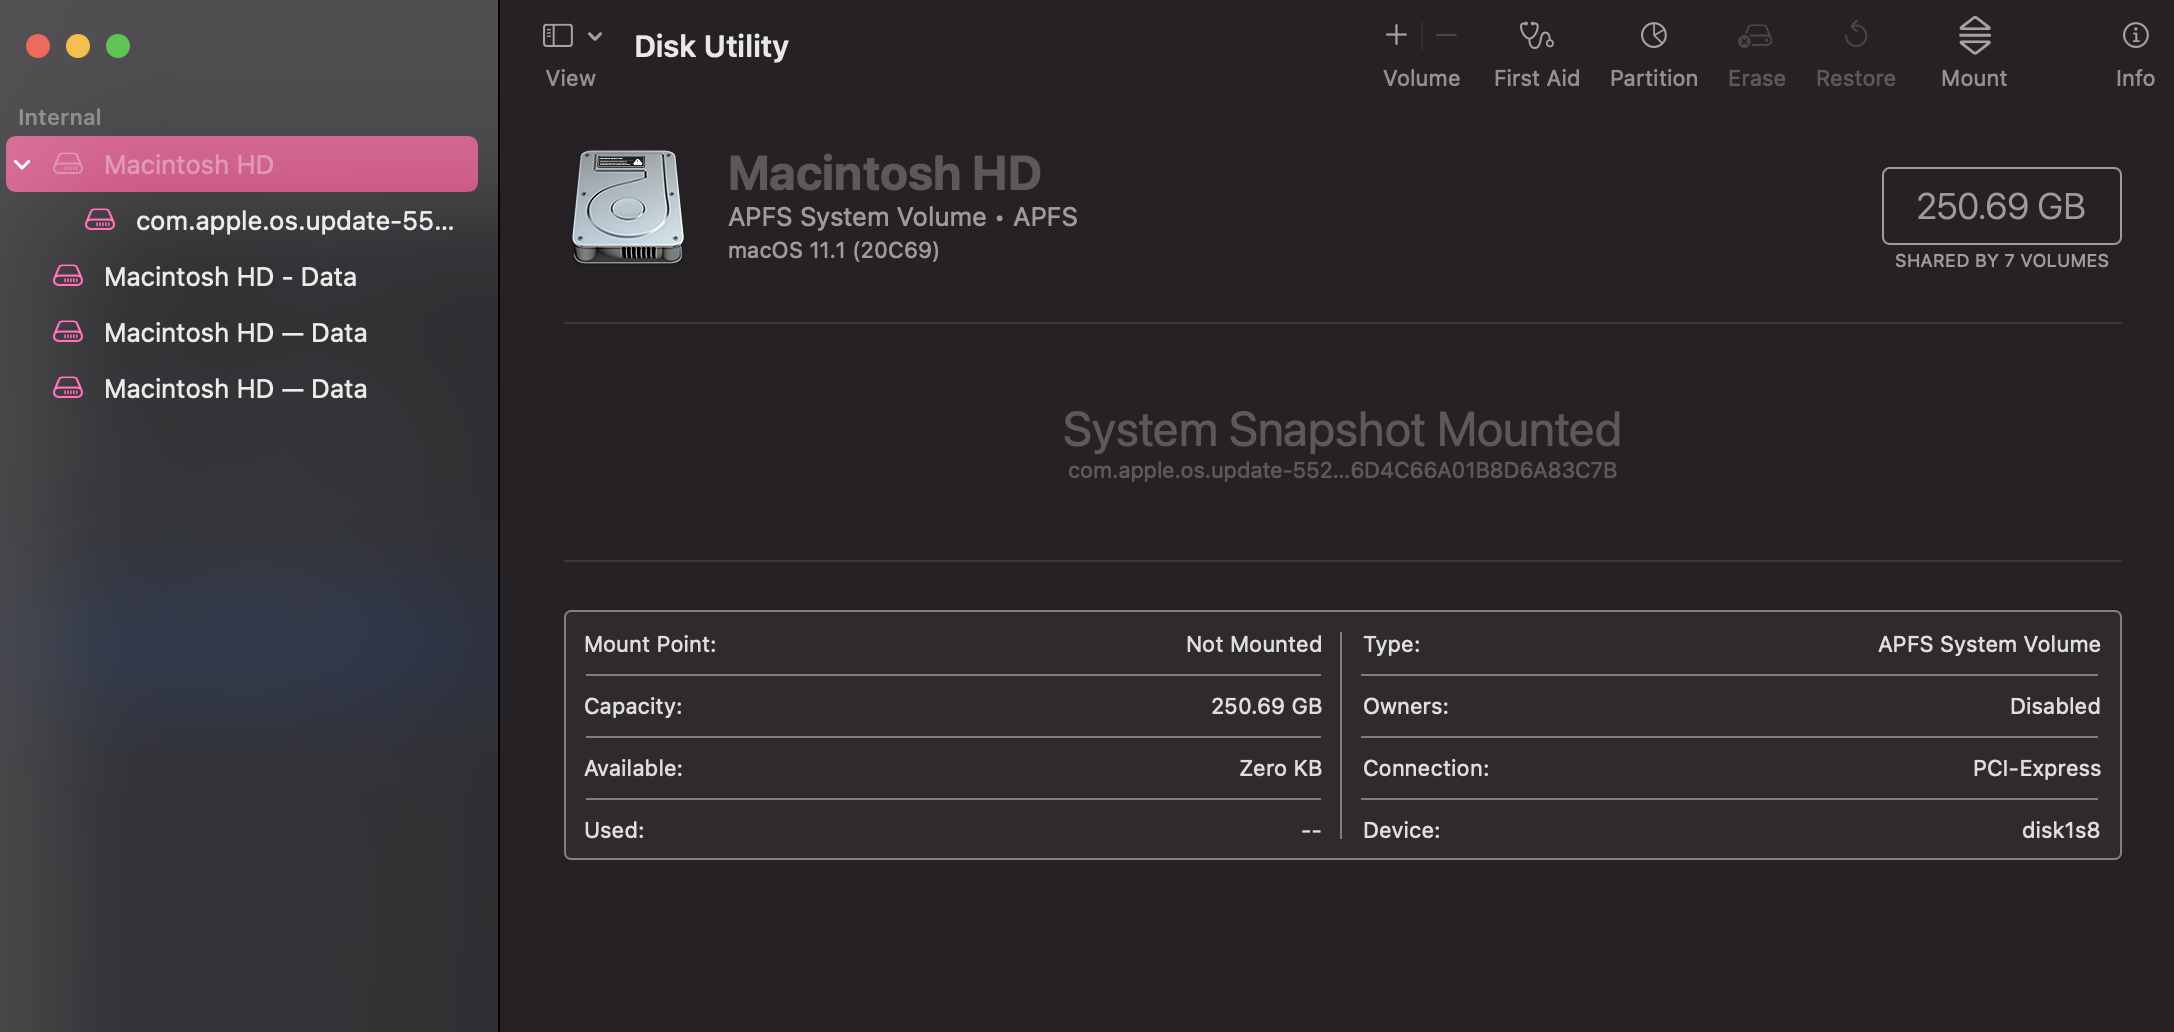The width and height of the screenshot is (2174, 1032).
Task: Click the yellow minimize window button
Action: pyautogui.click(x=77, y=45)
